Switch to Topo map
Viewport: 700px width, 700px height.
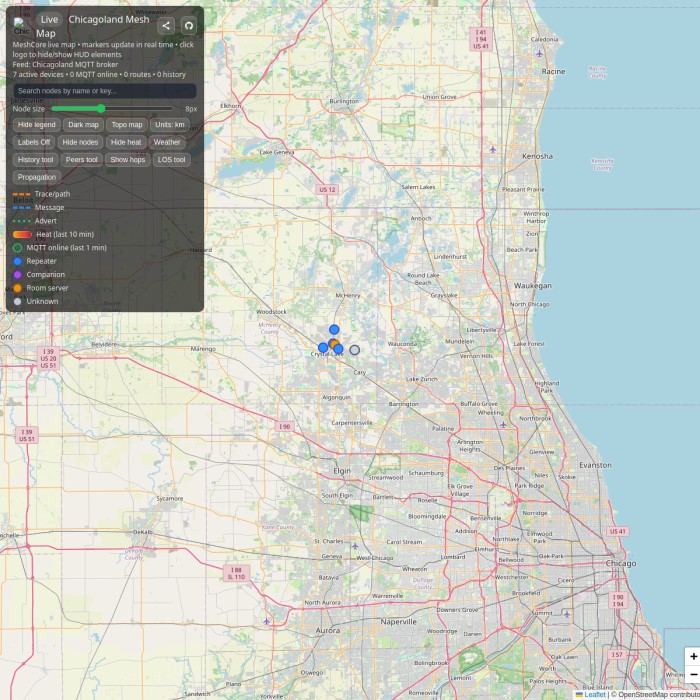coord(127,125)
